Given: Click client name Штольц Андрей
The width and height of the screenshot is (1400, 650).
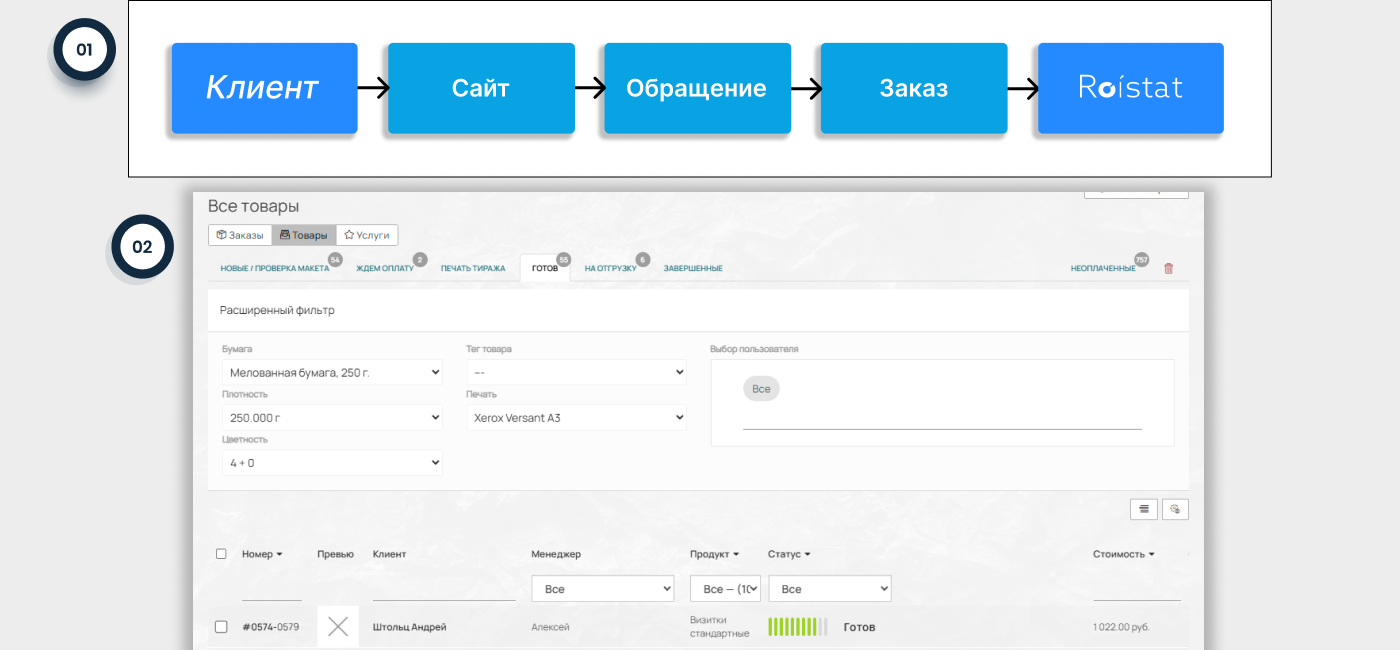Looking at the screenshot, I should (x=409, y=627).
